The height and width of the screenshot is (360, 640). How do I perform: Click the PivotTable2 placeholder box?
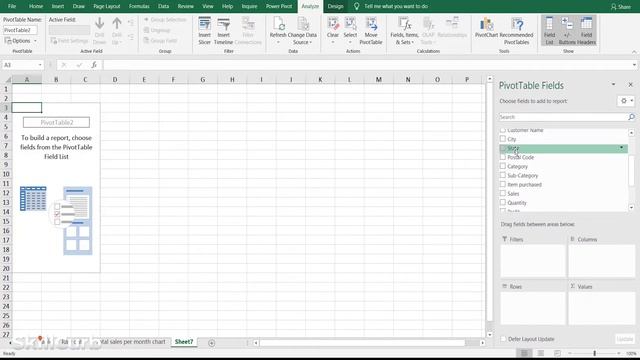56,122
